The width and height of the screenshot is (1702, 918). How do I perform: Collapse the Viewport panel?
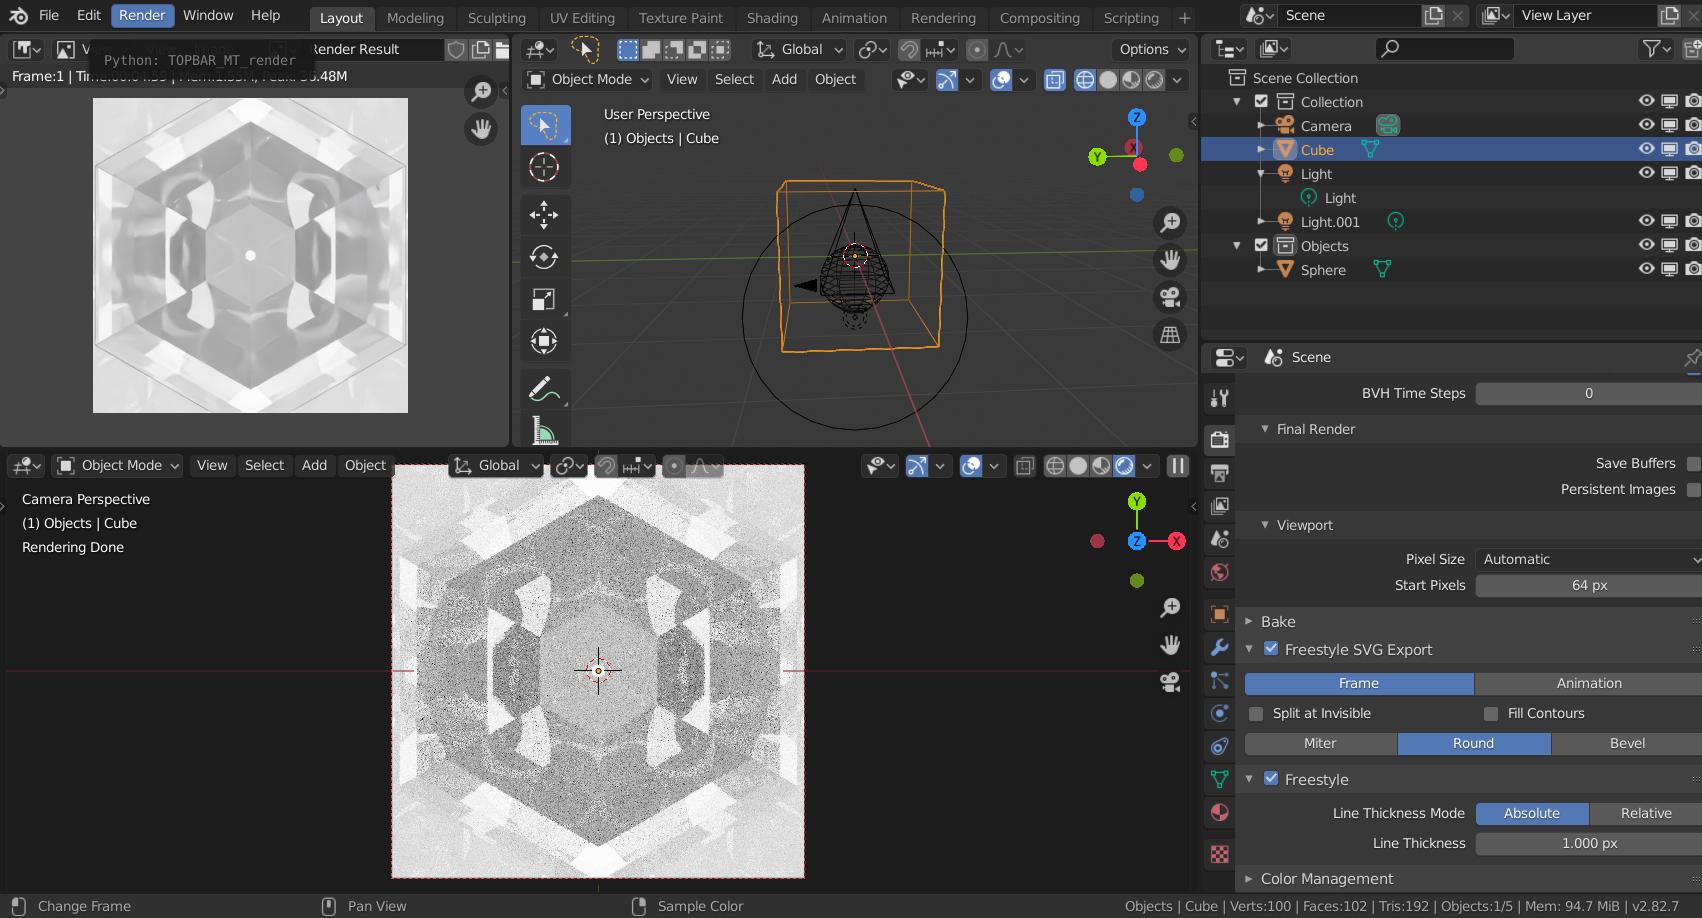(x=1266, y=525)
